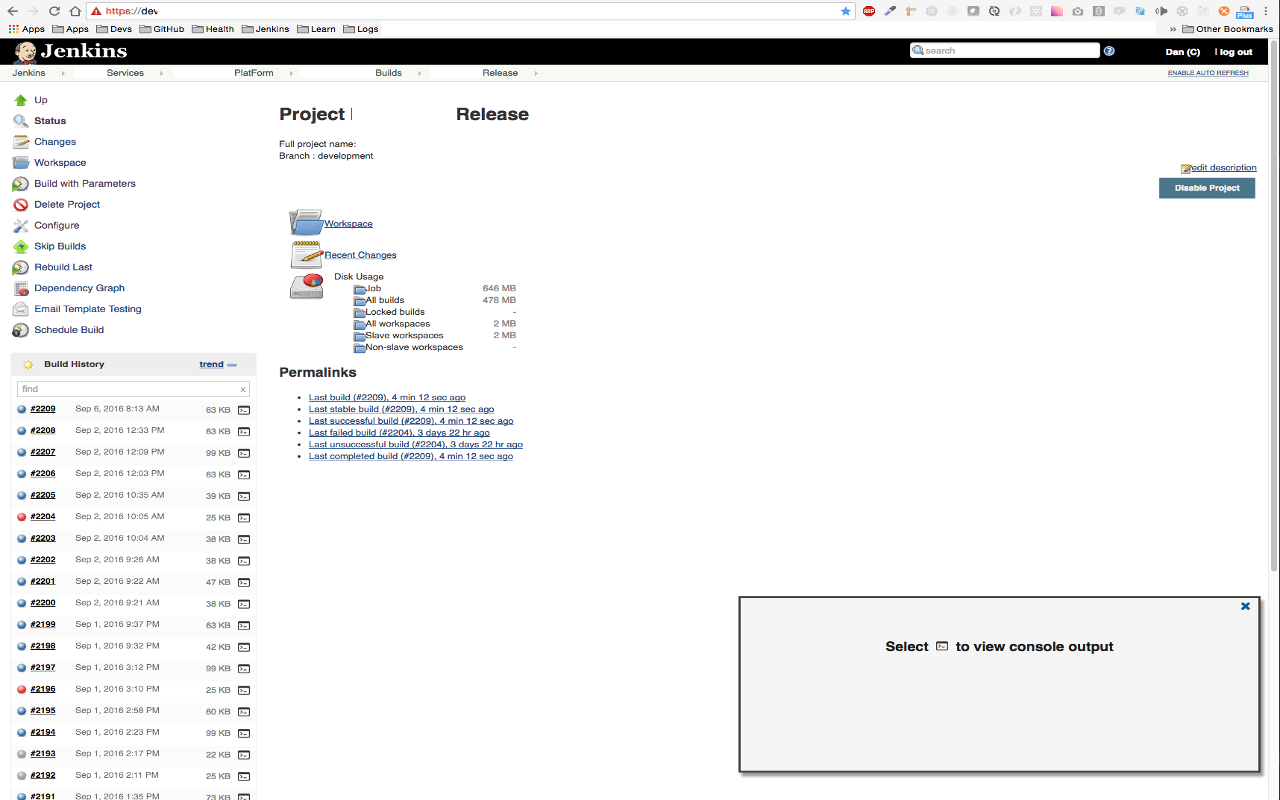Open build #2200 link

click(43, 603)
